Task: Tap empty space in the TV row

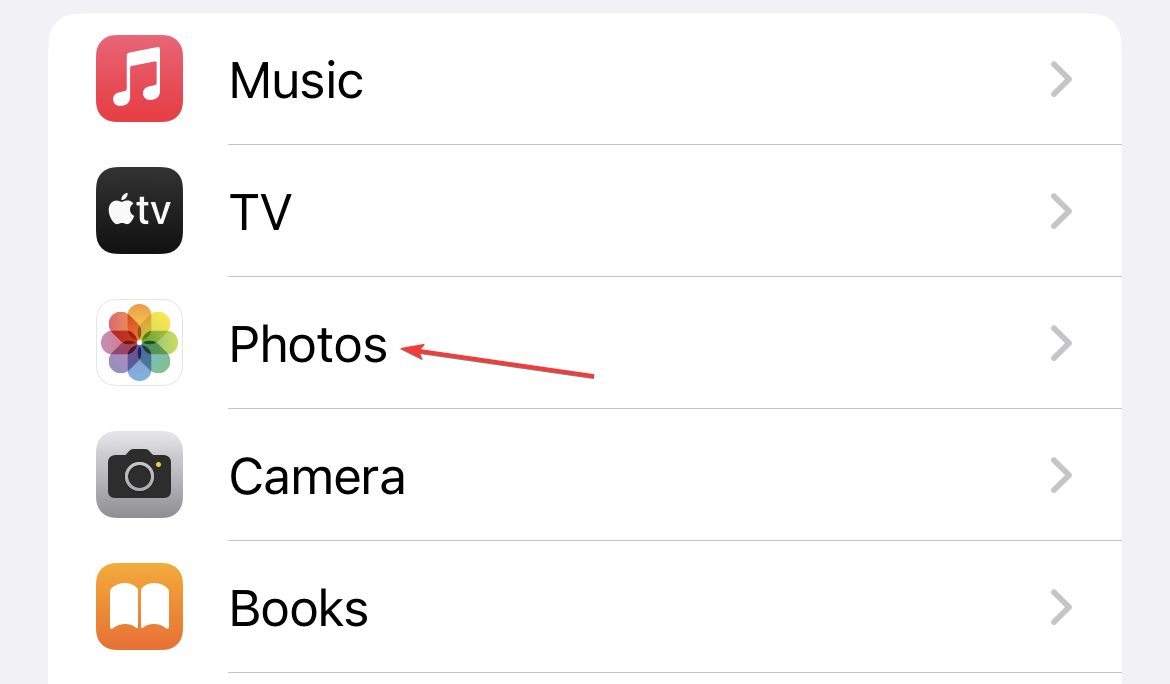Action: 672,211
